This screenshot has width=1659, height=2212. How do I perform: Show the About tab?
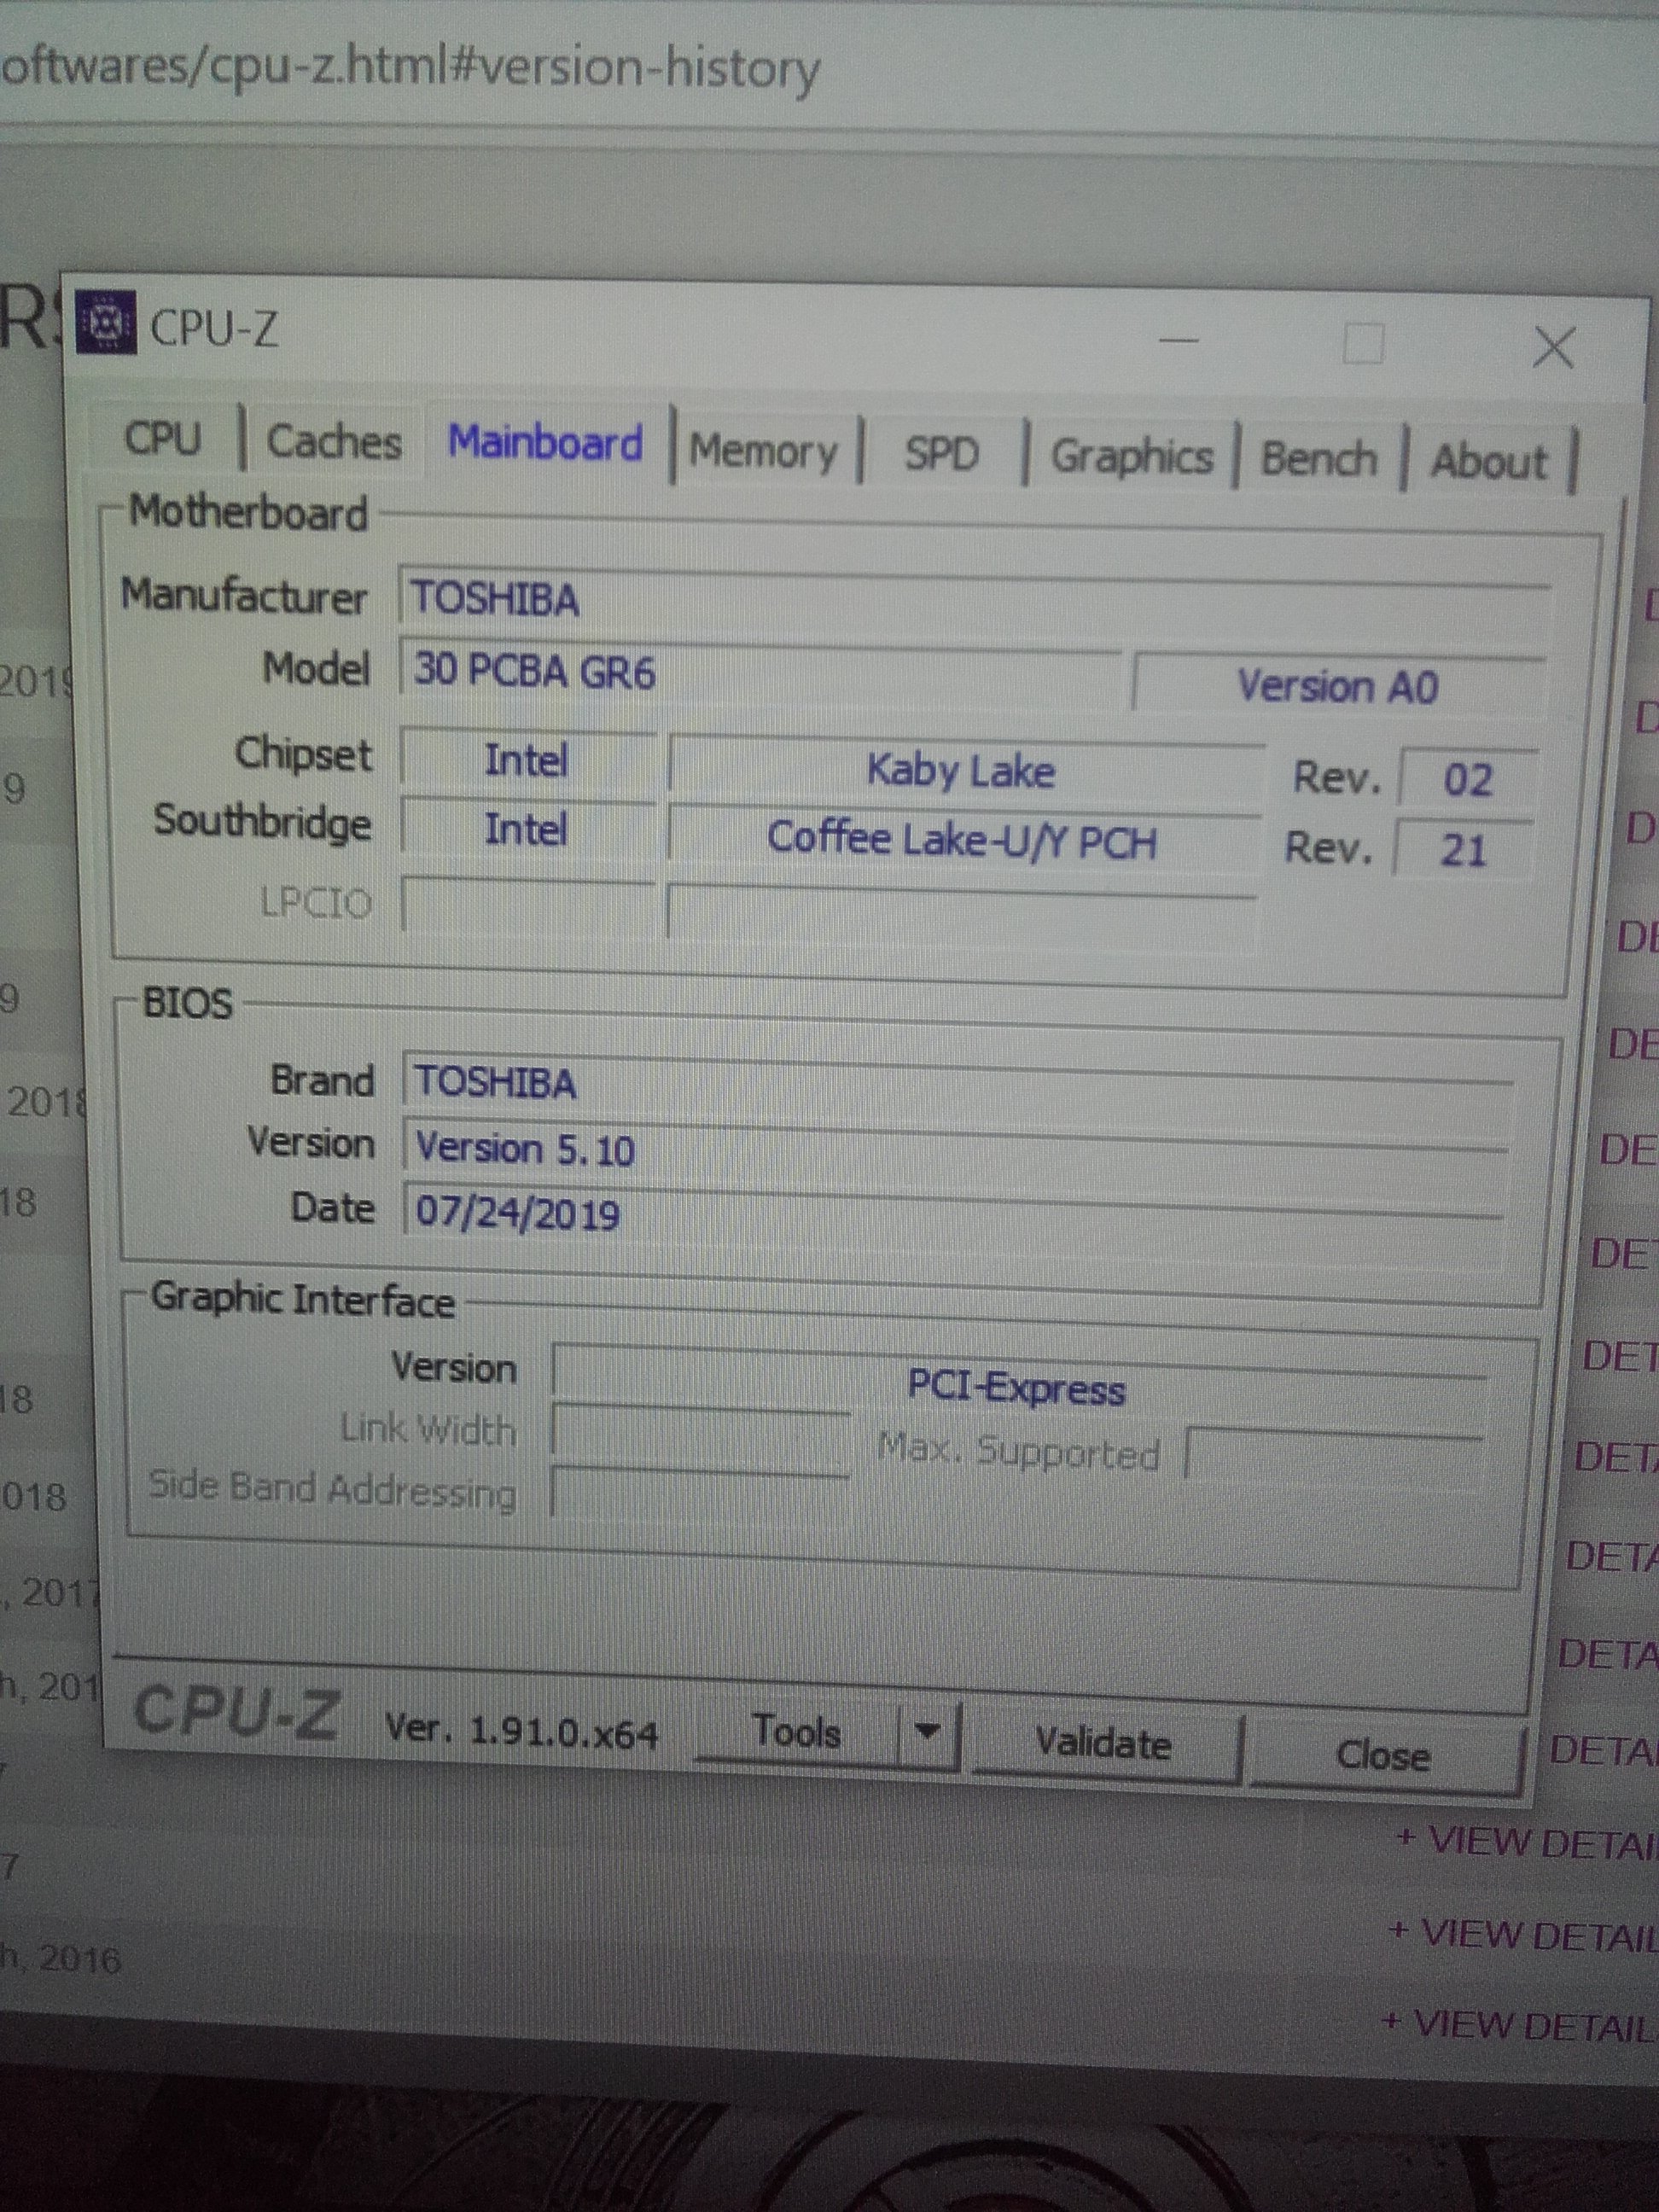[1488, 463]
